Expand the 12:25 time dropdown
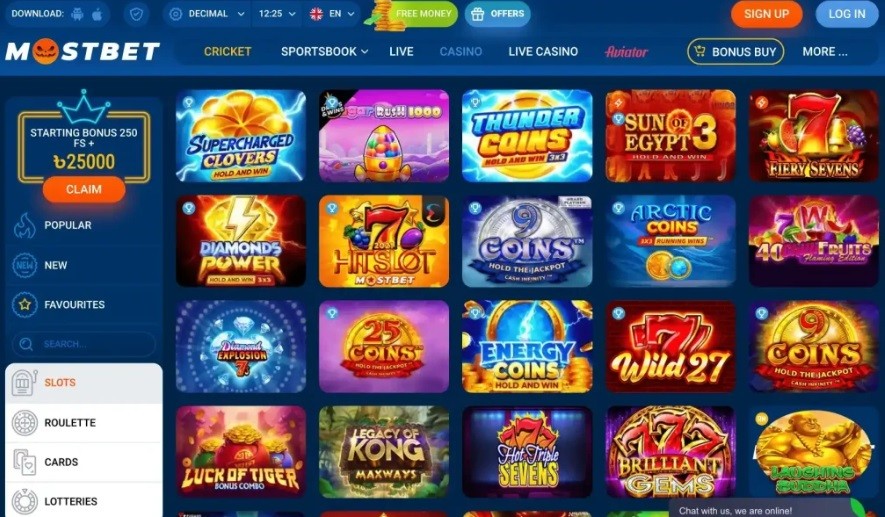885x517 pixels. (x=277, y=14)
